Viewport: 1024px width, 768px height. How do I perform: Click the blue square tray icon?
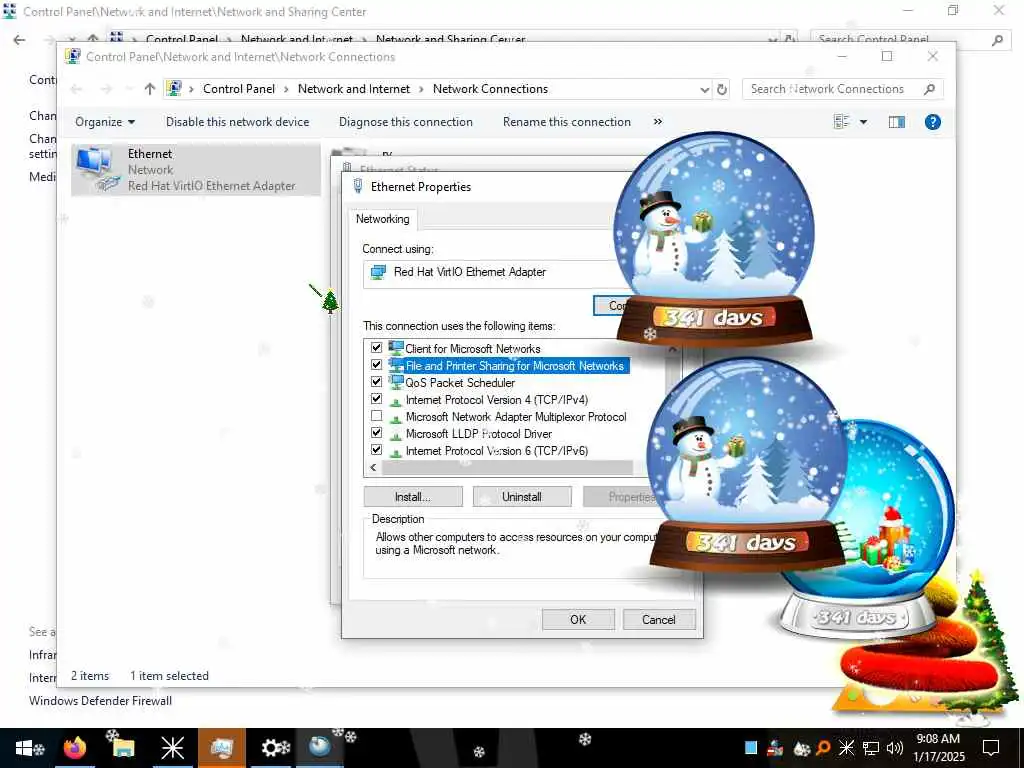point(751,748)
